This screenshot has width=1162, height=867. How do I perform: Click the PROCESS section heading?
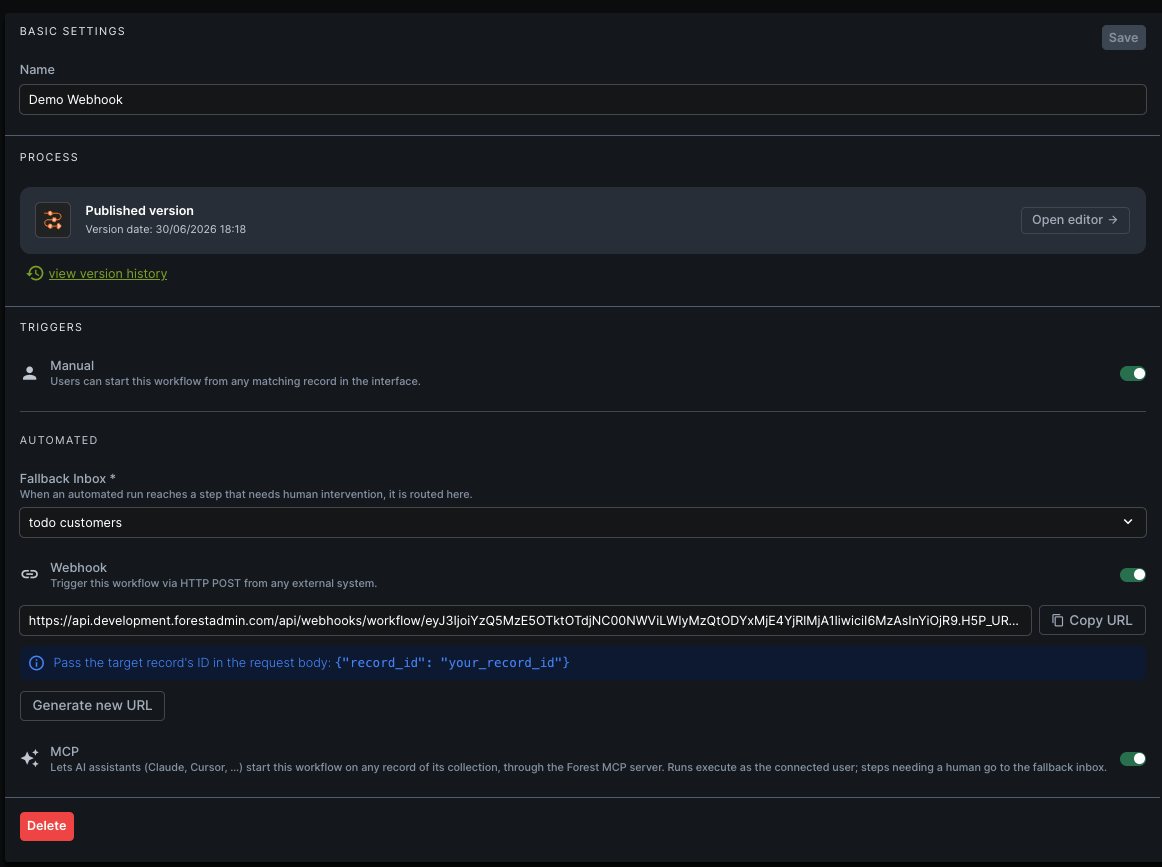click(49, 157)
